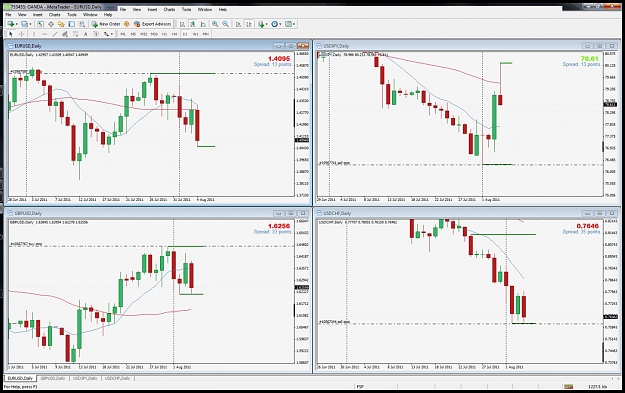
Task: Set timeframe to W1
Action: [x=195, y=34]
